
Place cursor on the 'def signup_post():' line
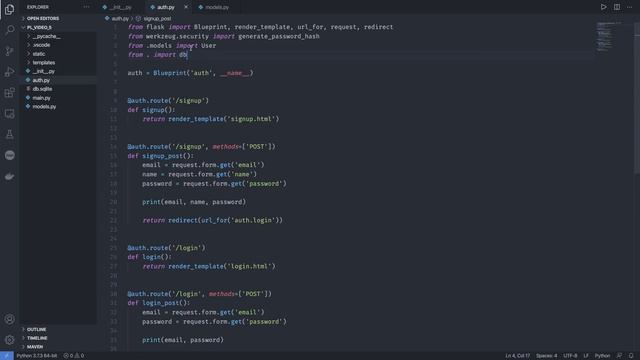(x=160, y=156)
